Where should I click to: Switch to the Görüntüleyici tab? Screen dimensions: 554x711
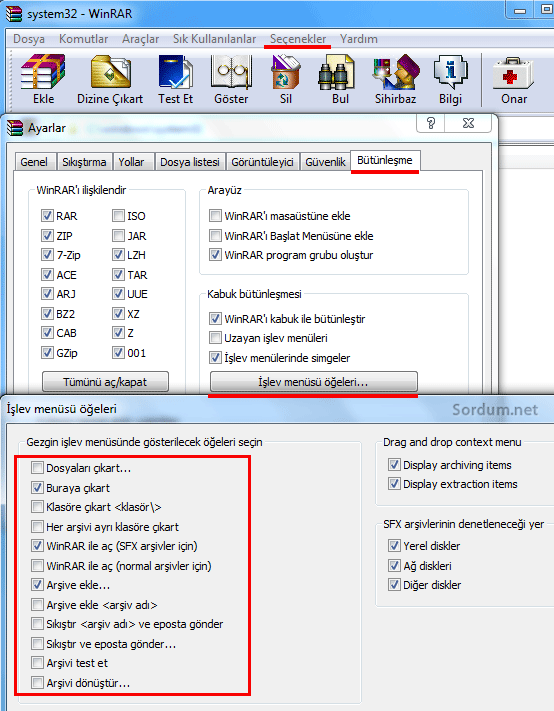click(x=262, y=162)
